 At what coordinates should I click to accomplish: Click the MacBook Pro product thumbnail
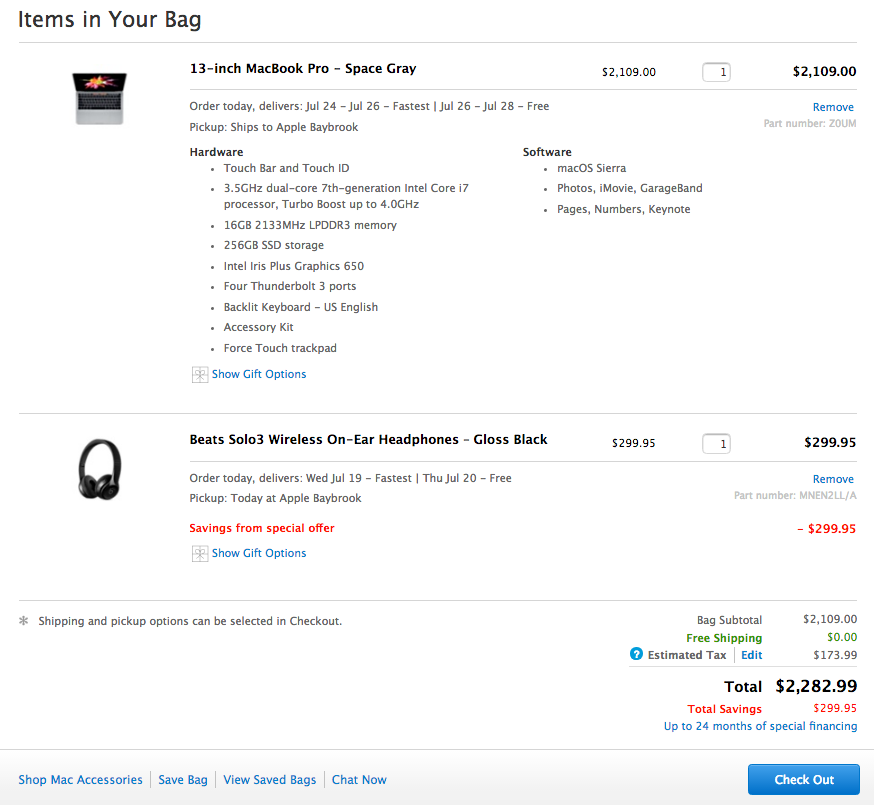pos(99,97)
